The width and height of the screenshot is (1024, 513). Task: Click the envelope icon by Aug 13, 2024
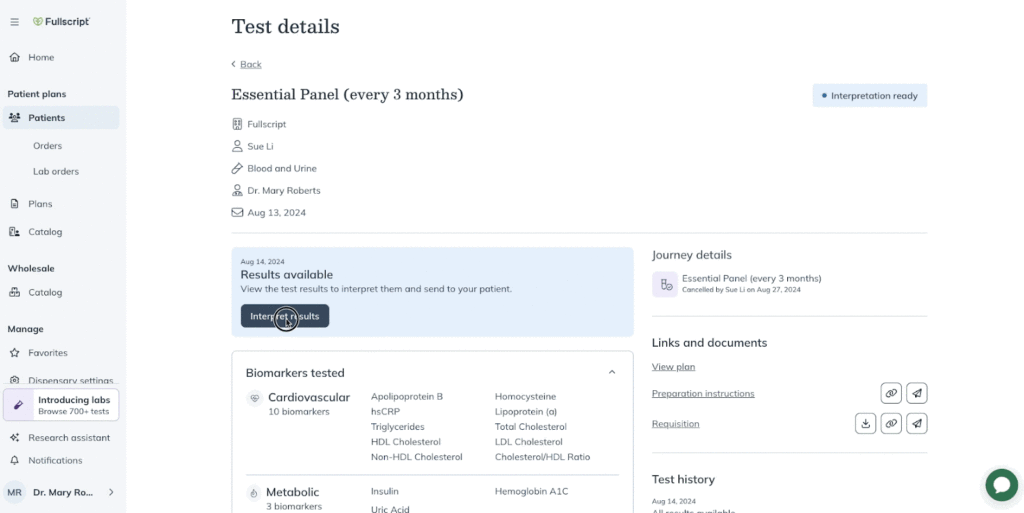(x=237, y=213)
